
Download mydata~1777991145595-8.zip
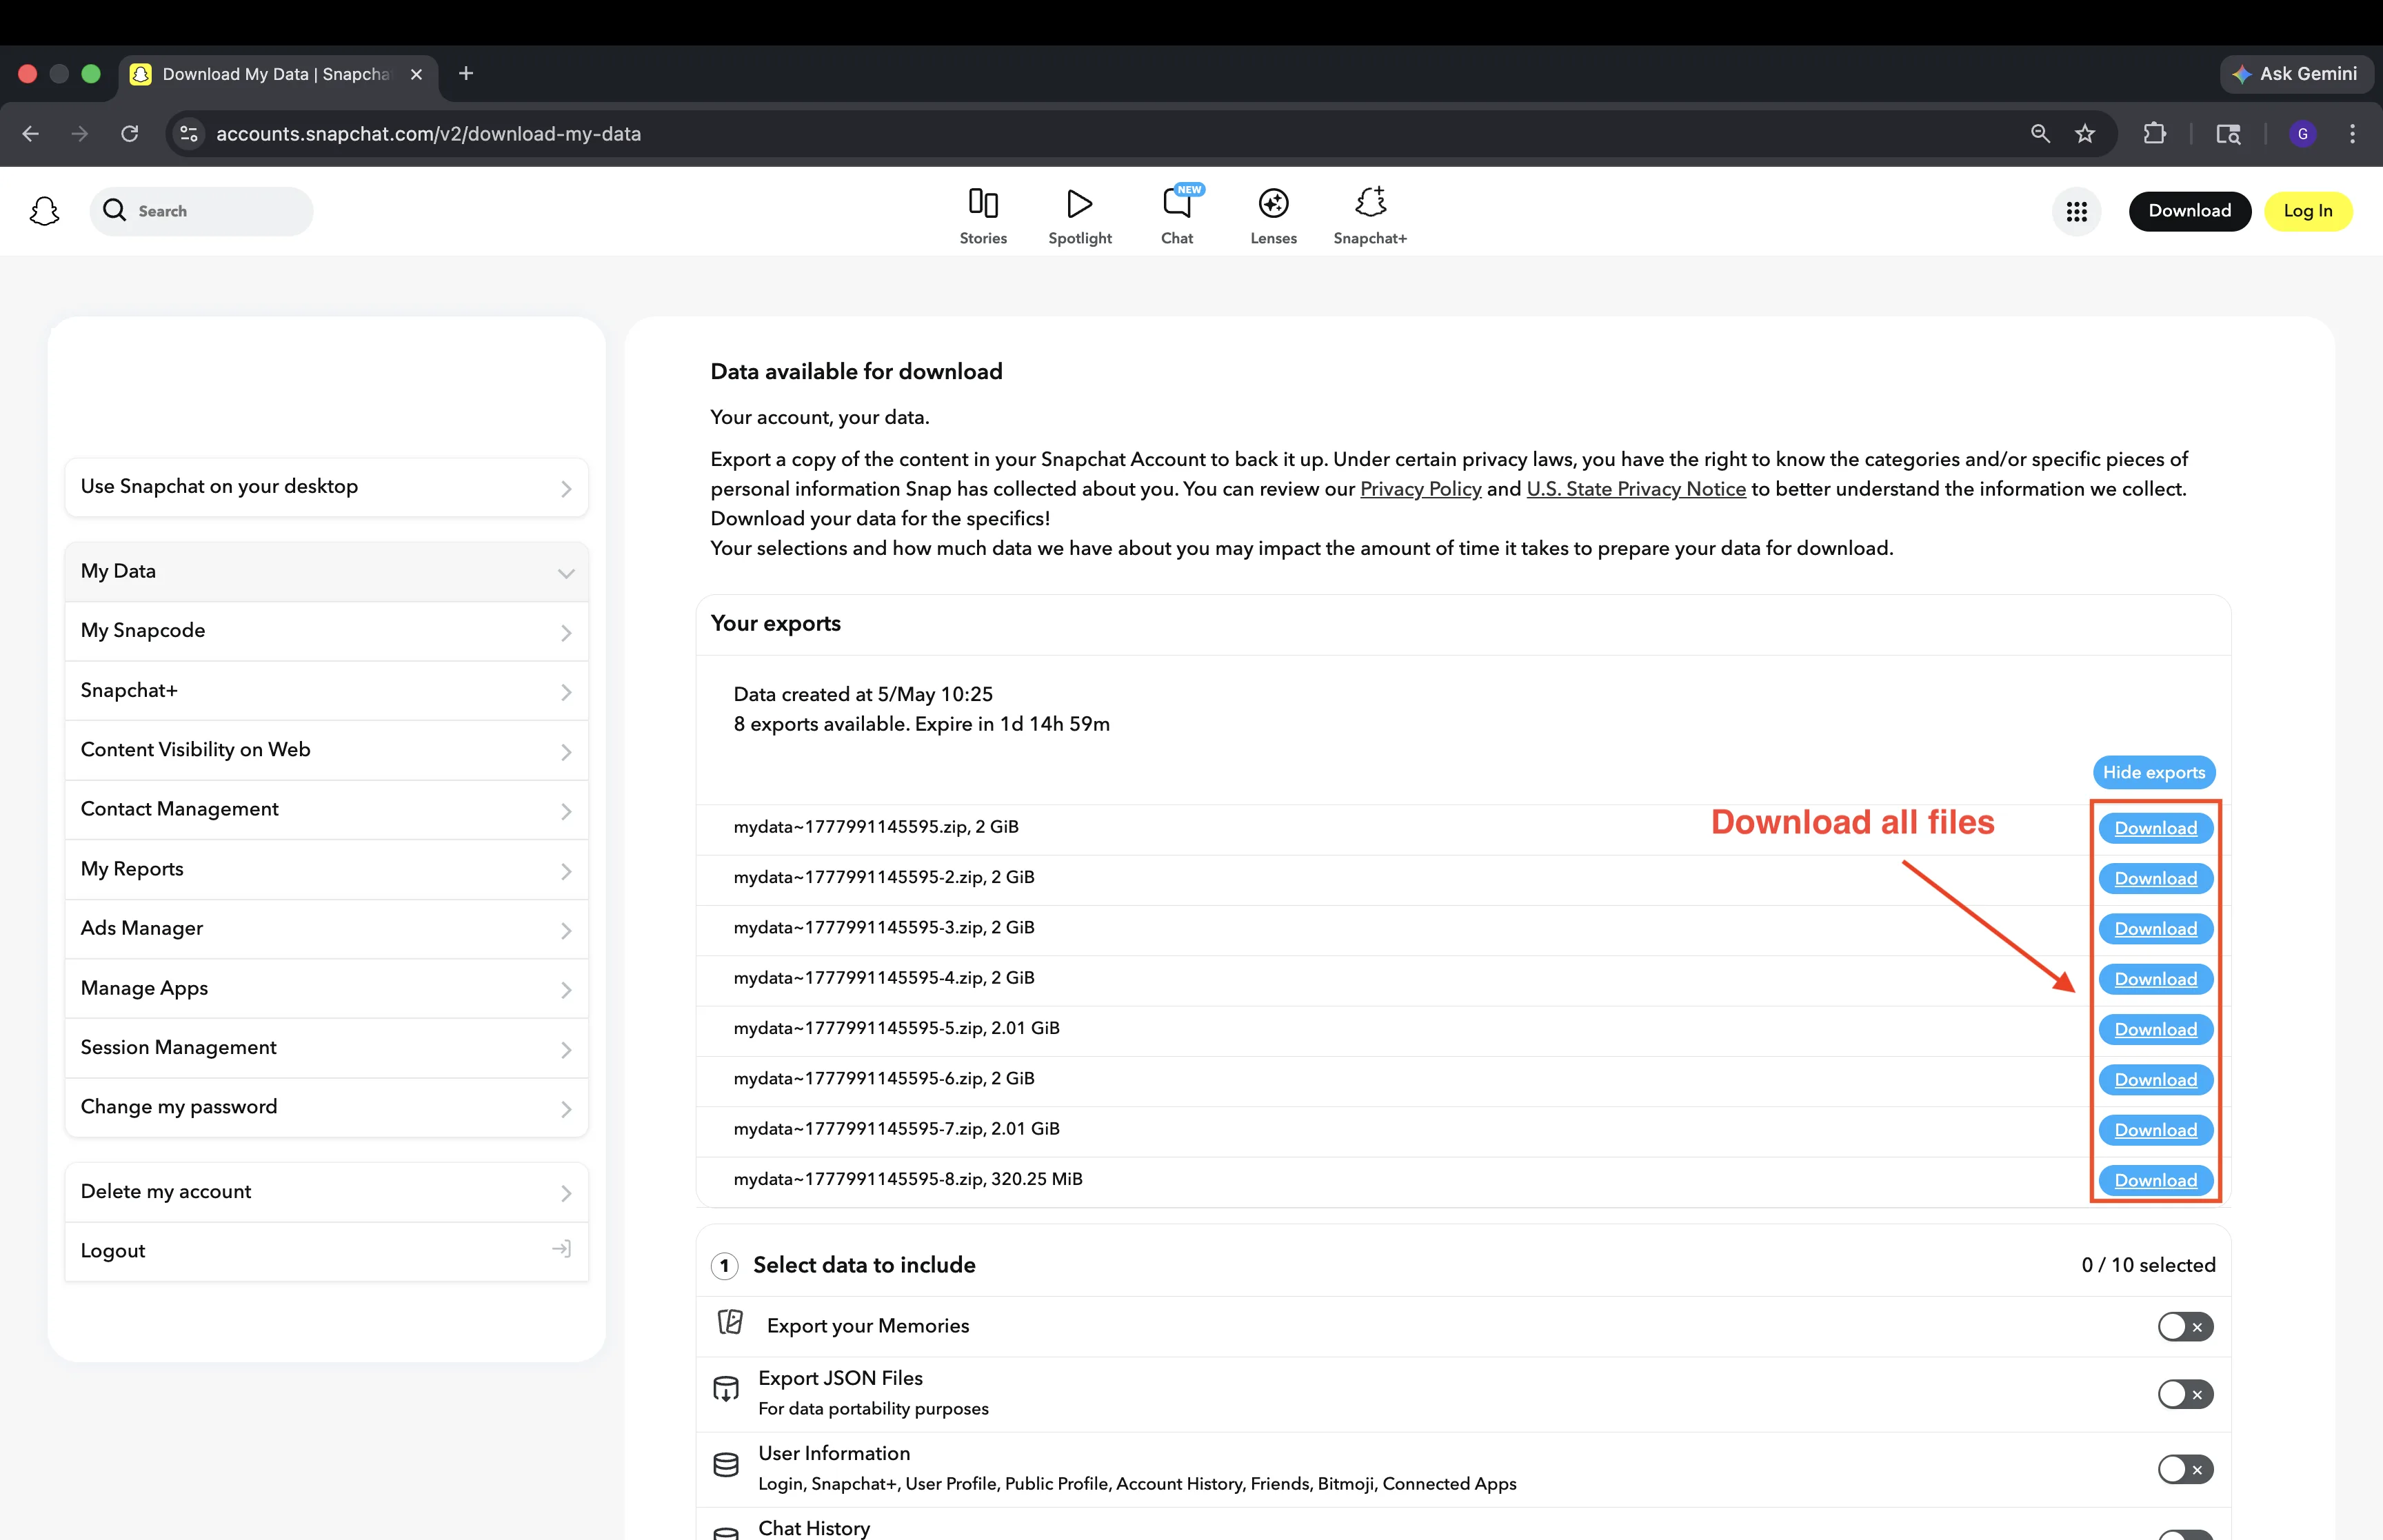pos(2156,1180)
